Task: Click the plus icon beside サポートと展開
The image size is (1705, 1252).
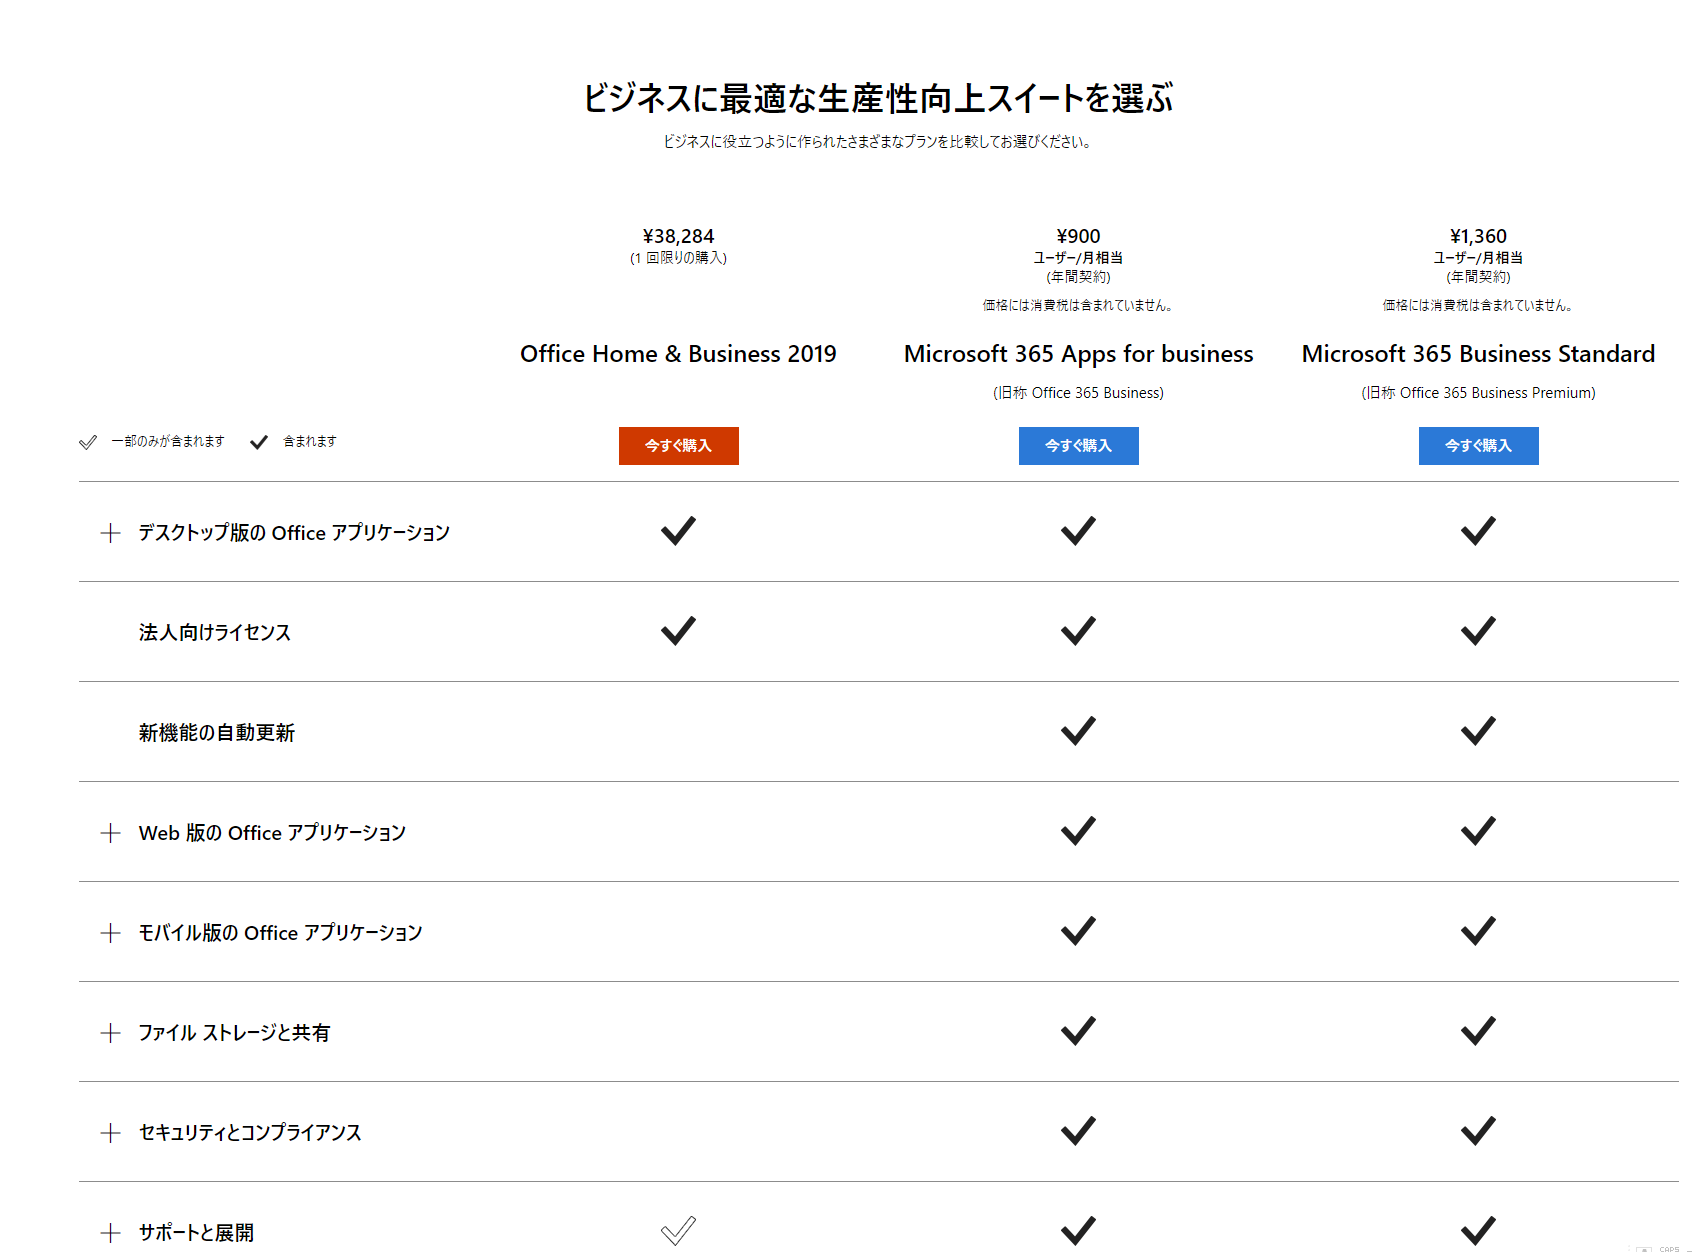Action: 111,1233
